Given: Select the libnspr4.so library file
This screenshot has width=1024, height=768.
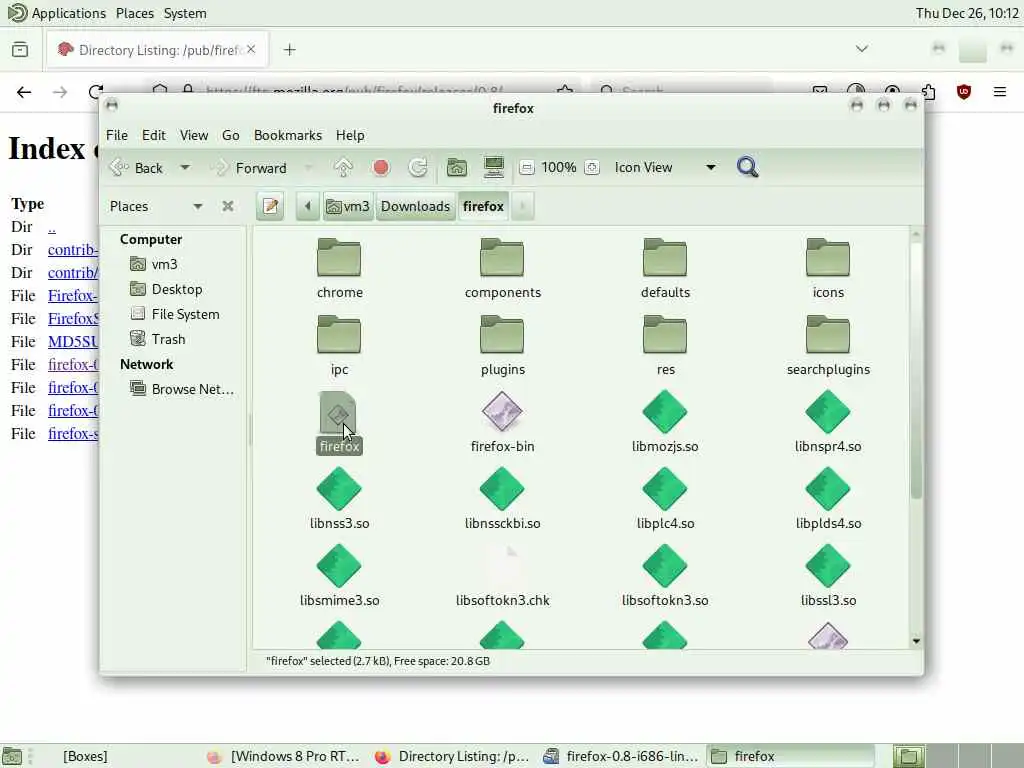Looking at the screenshot, I should tap(827, 422).
